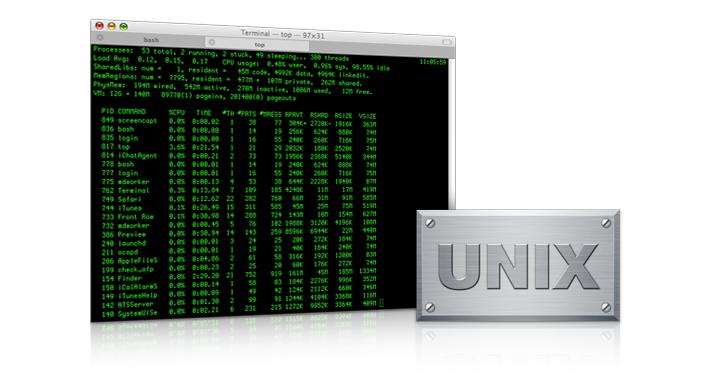Click the yellow minimize window button
This screenshot has height=388, width=711.
(x=111, y=26)
